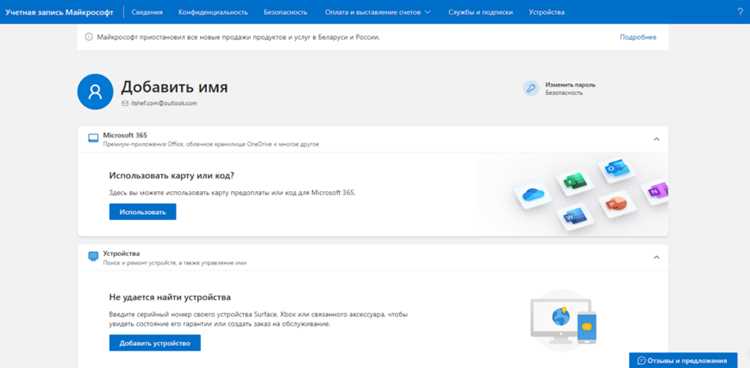Image resolution: width=750 pixels, height=368 pixels.
Task: Click the Устройства section monitor icon
Action: tap(93, 257)
